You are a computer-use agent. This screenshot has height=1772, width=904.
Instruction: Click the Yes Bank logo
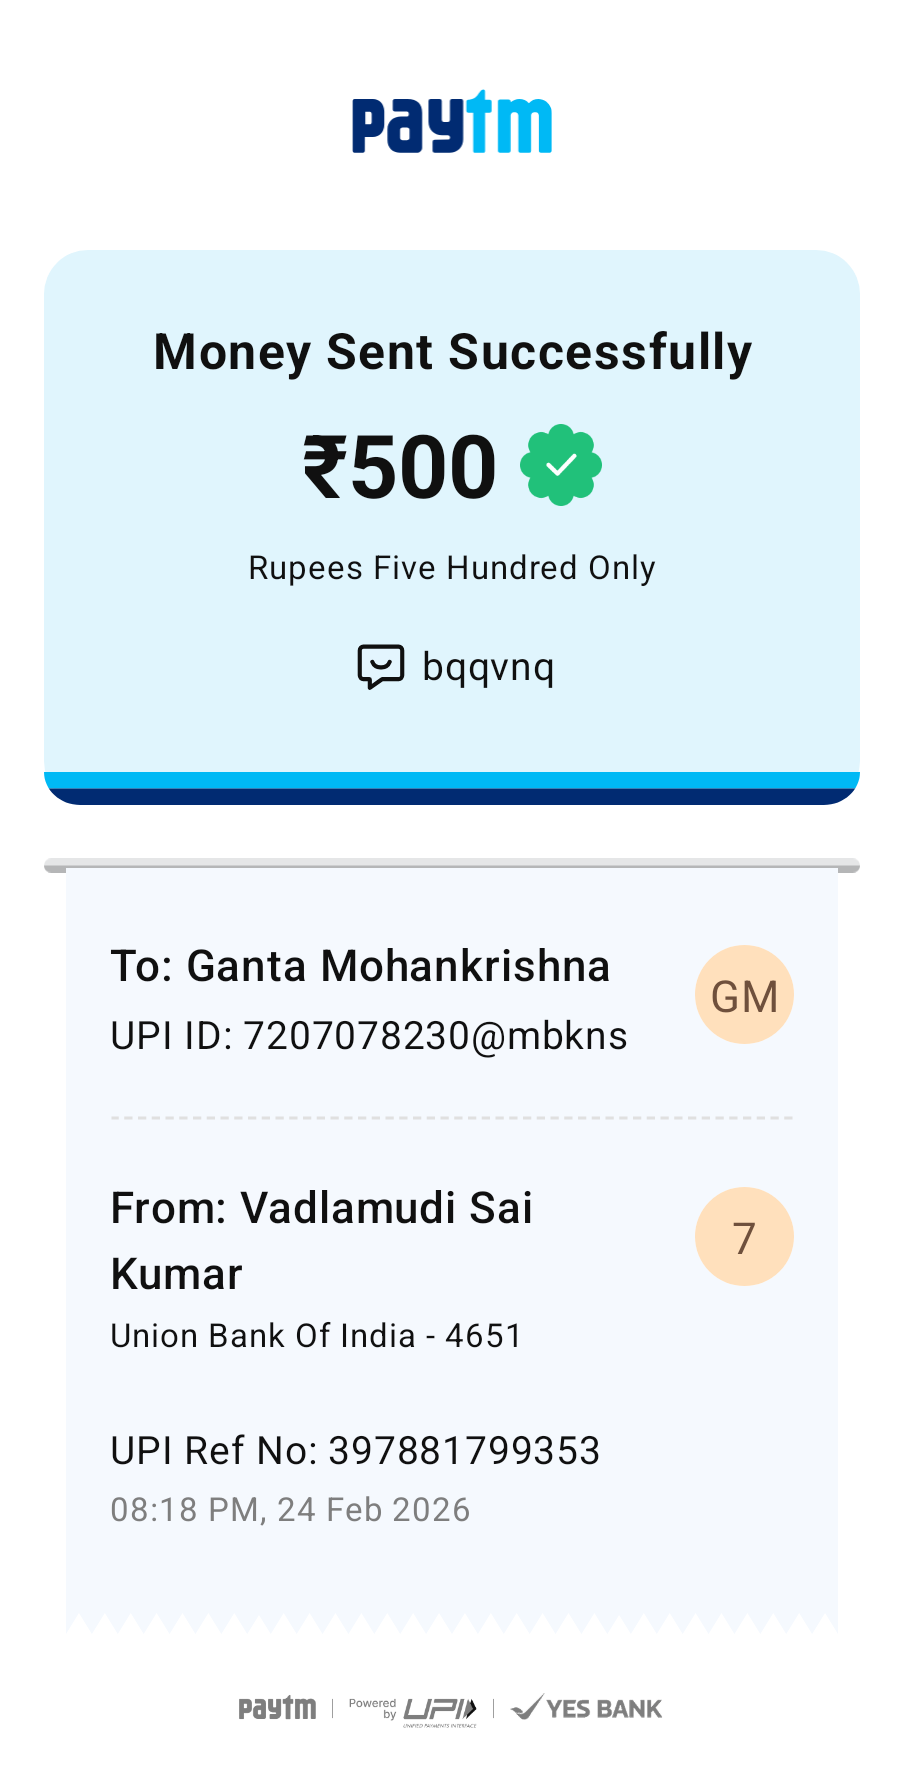(x=586, y=1708)
